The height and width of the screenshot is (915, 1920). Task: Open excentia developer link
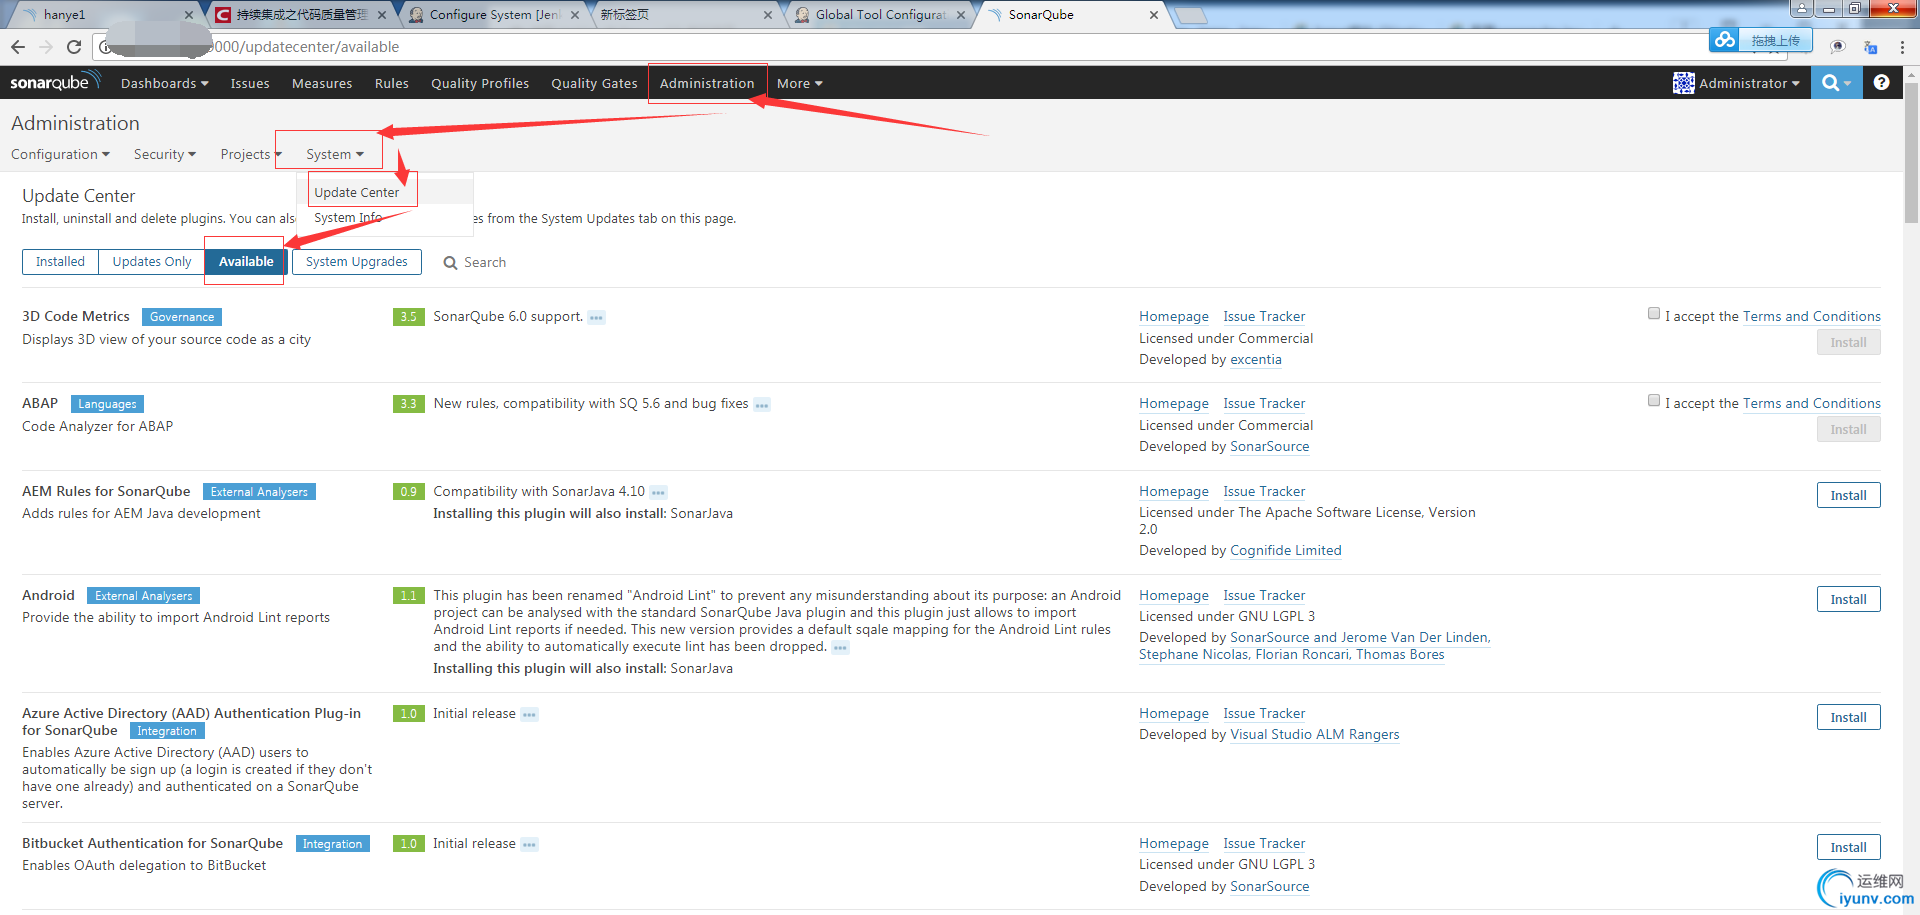point(1256,360)
